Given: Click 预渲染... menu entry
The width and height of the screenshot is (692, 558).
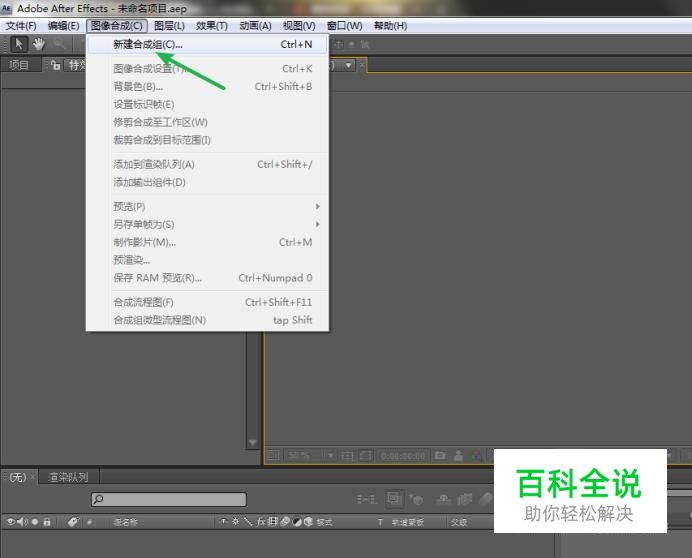Looking at the screenshot, I should tap(207, 260).
